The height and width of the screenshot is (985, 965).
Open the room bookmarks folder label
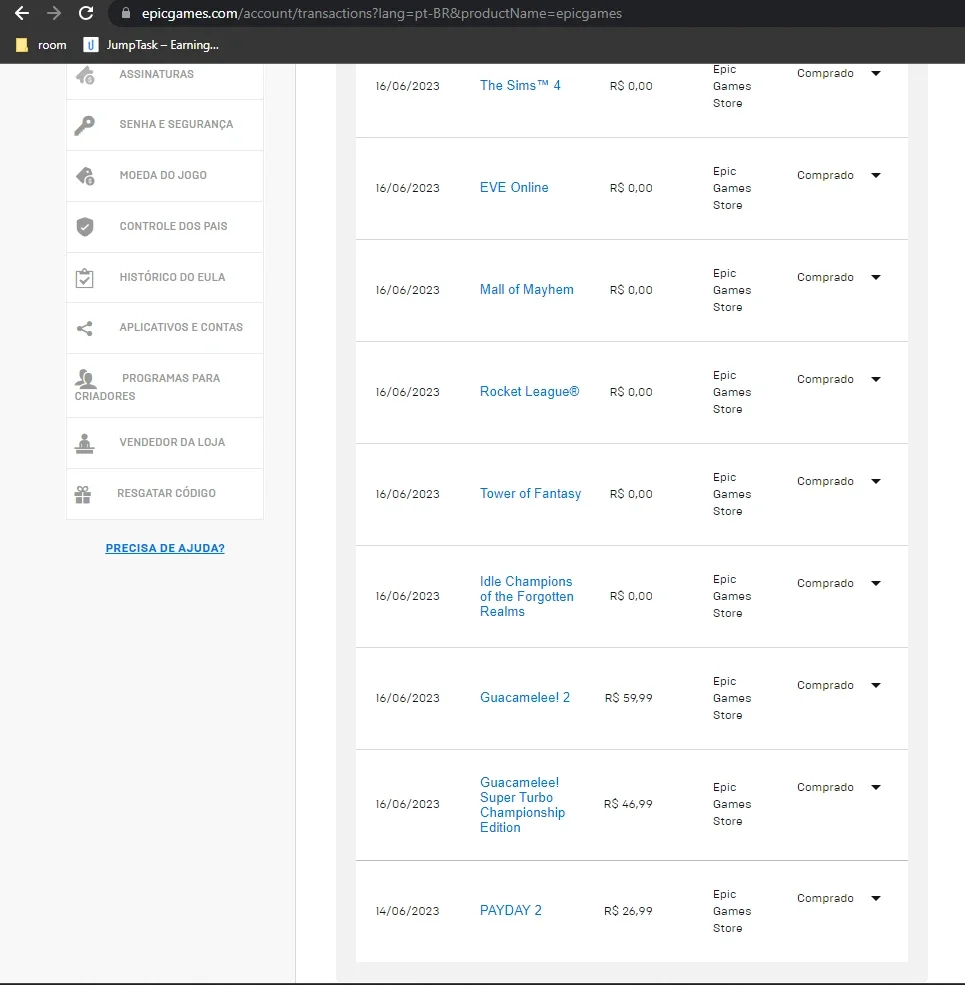(x=52, y=45)
